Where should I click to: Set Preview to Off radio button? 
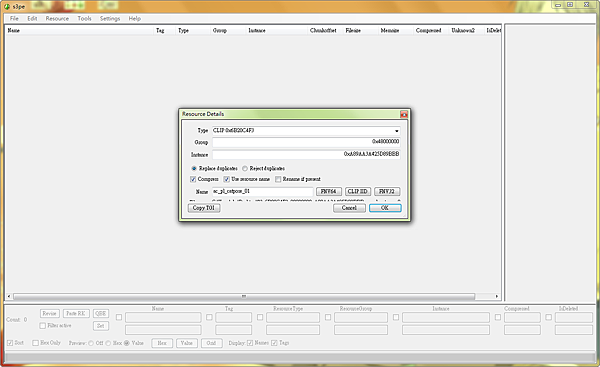click(91, 343)
